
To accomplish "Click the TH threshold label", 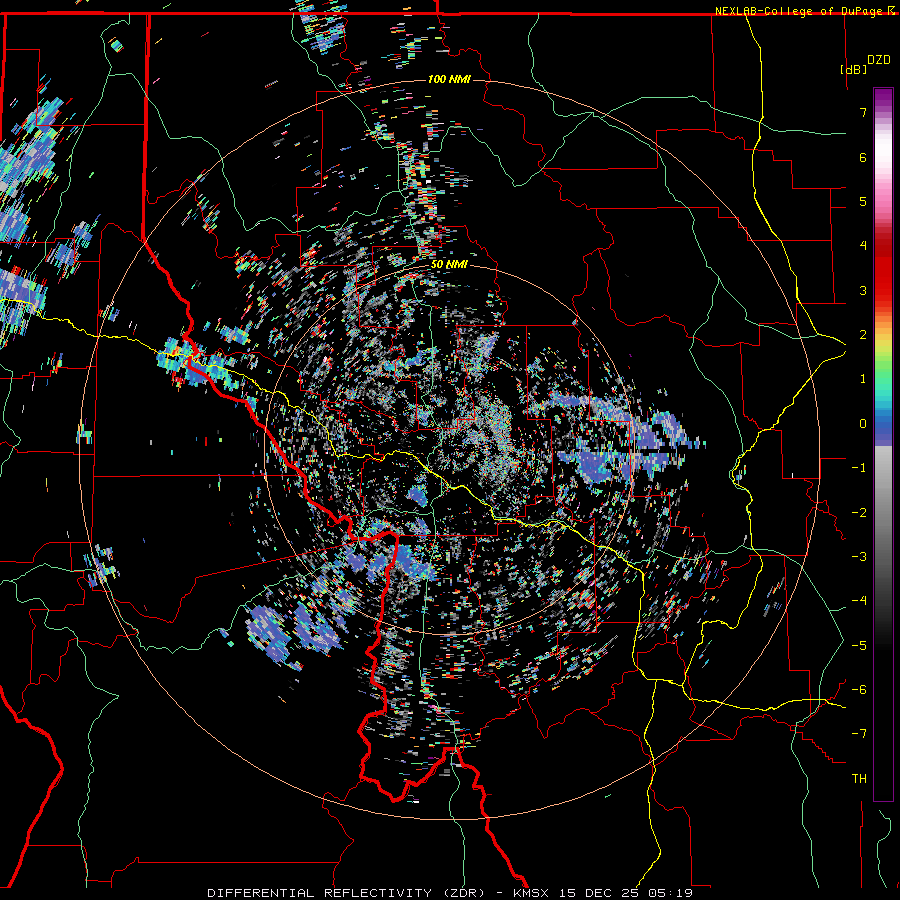I will point(859,779).
